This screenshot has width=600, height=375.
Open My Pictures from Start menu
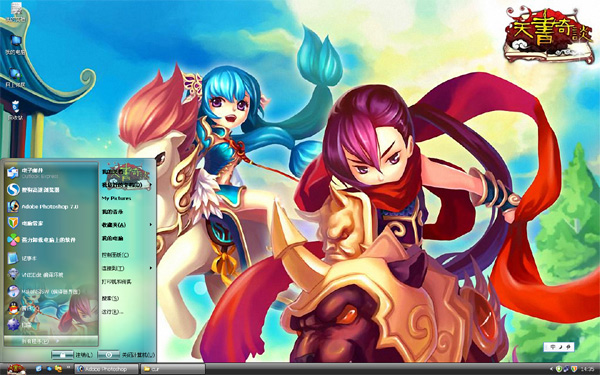click(116, 198)
